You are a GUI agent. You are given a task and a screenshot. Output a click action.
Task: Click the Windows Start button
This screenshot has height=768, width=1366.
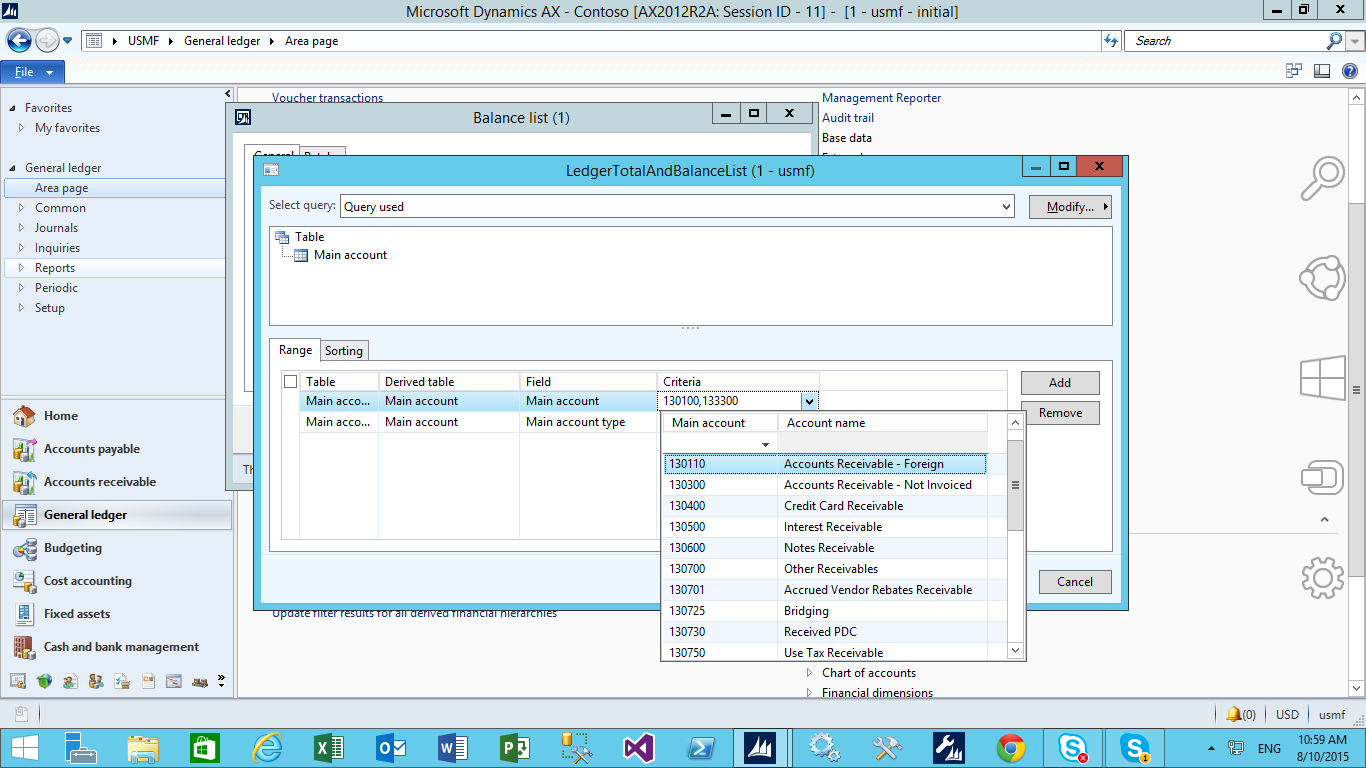[x=24, y=747]
